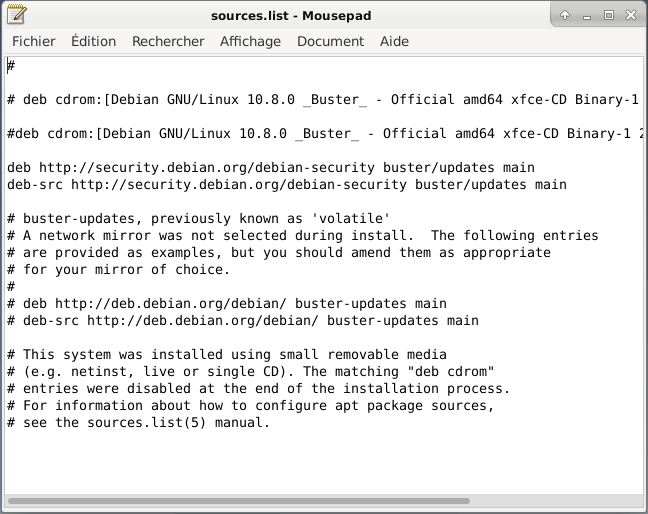This screenshot has width=648, height=514.
Task: Click '# A network mirror was not selected' line
Action: pyautogui.click(x=303, y=236)
